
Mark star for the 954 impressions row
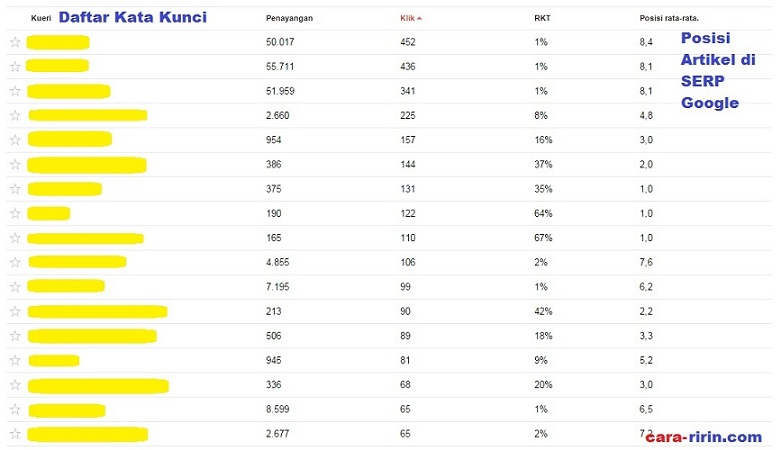[15, 140]
